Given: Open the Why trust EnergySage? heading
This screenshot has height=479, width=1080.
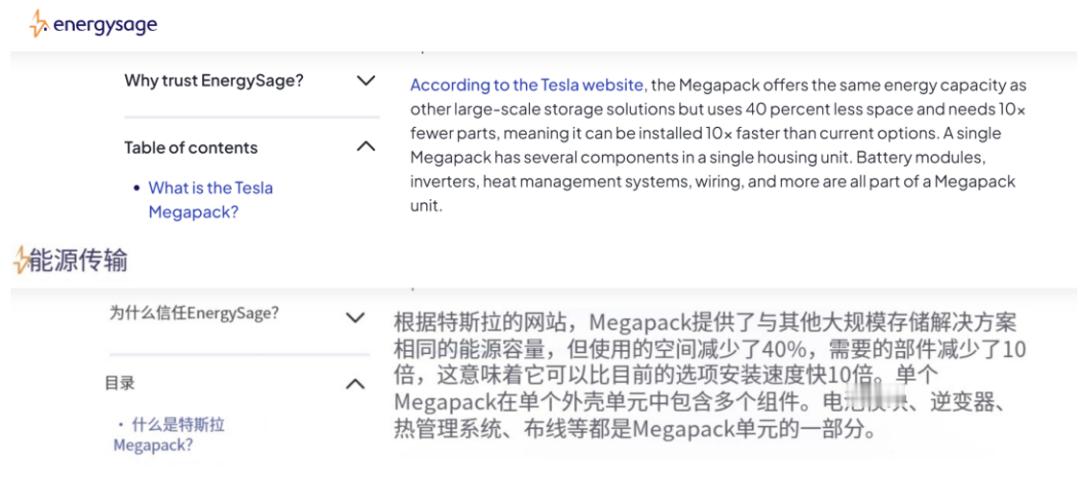Looking at the screenshot, I should (x=214, y=81).
